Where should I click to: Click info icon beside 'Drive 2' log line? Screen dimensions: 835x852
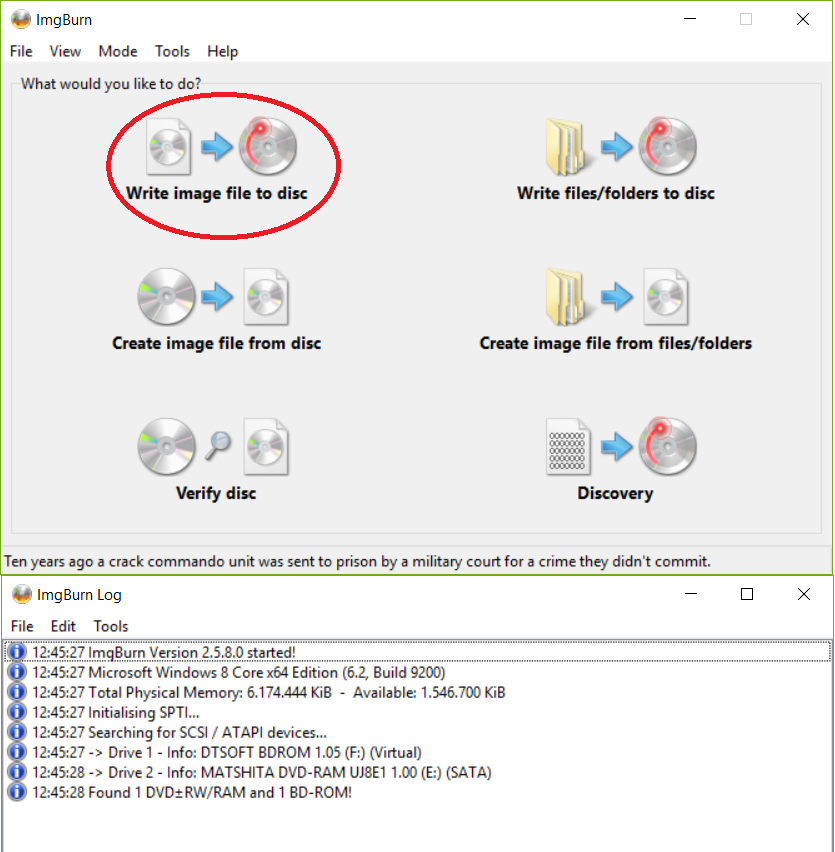point(17,773)
